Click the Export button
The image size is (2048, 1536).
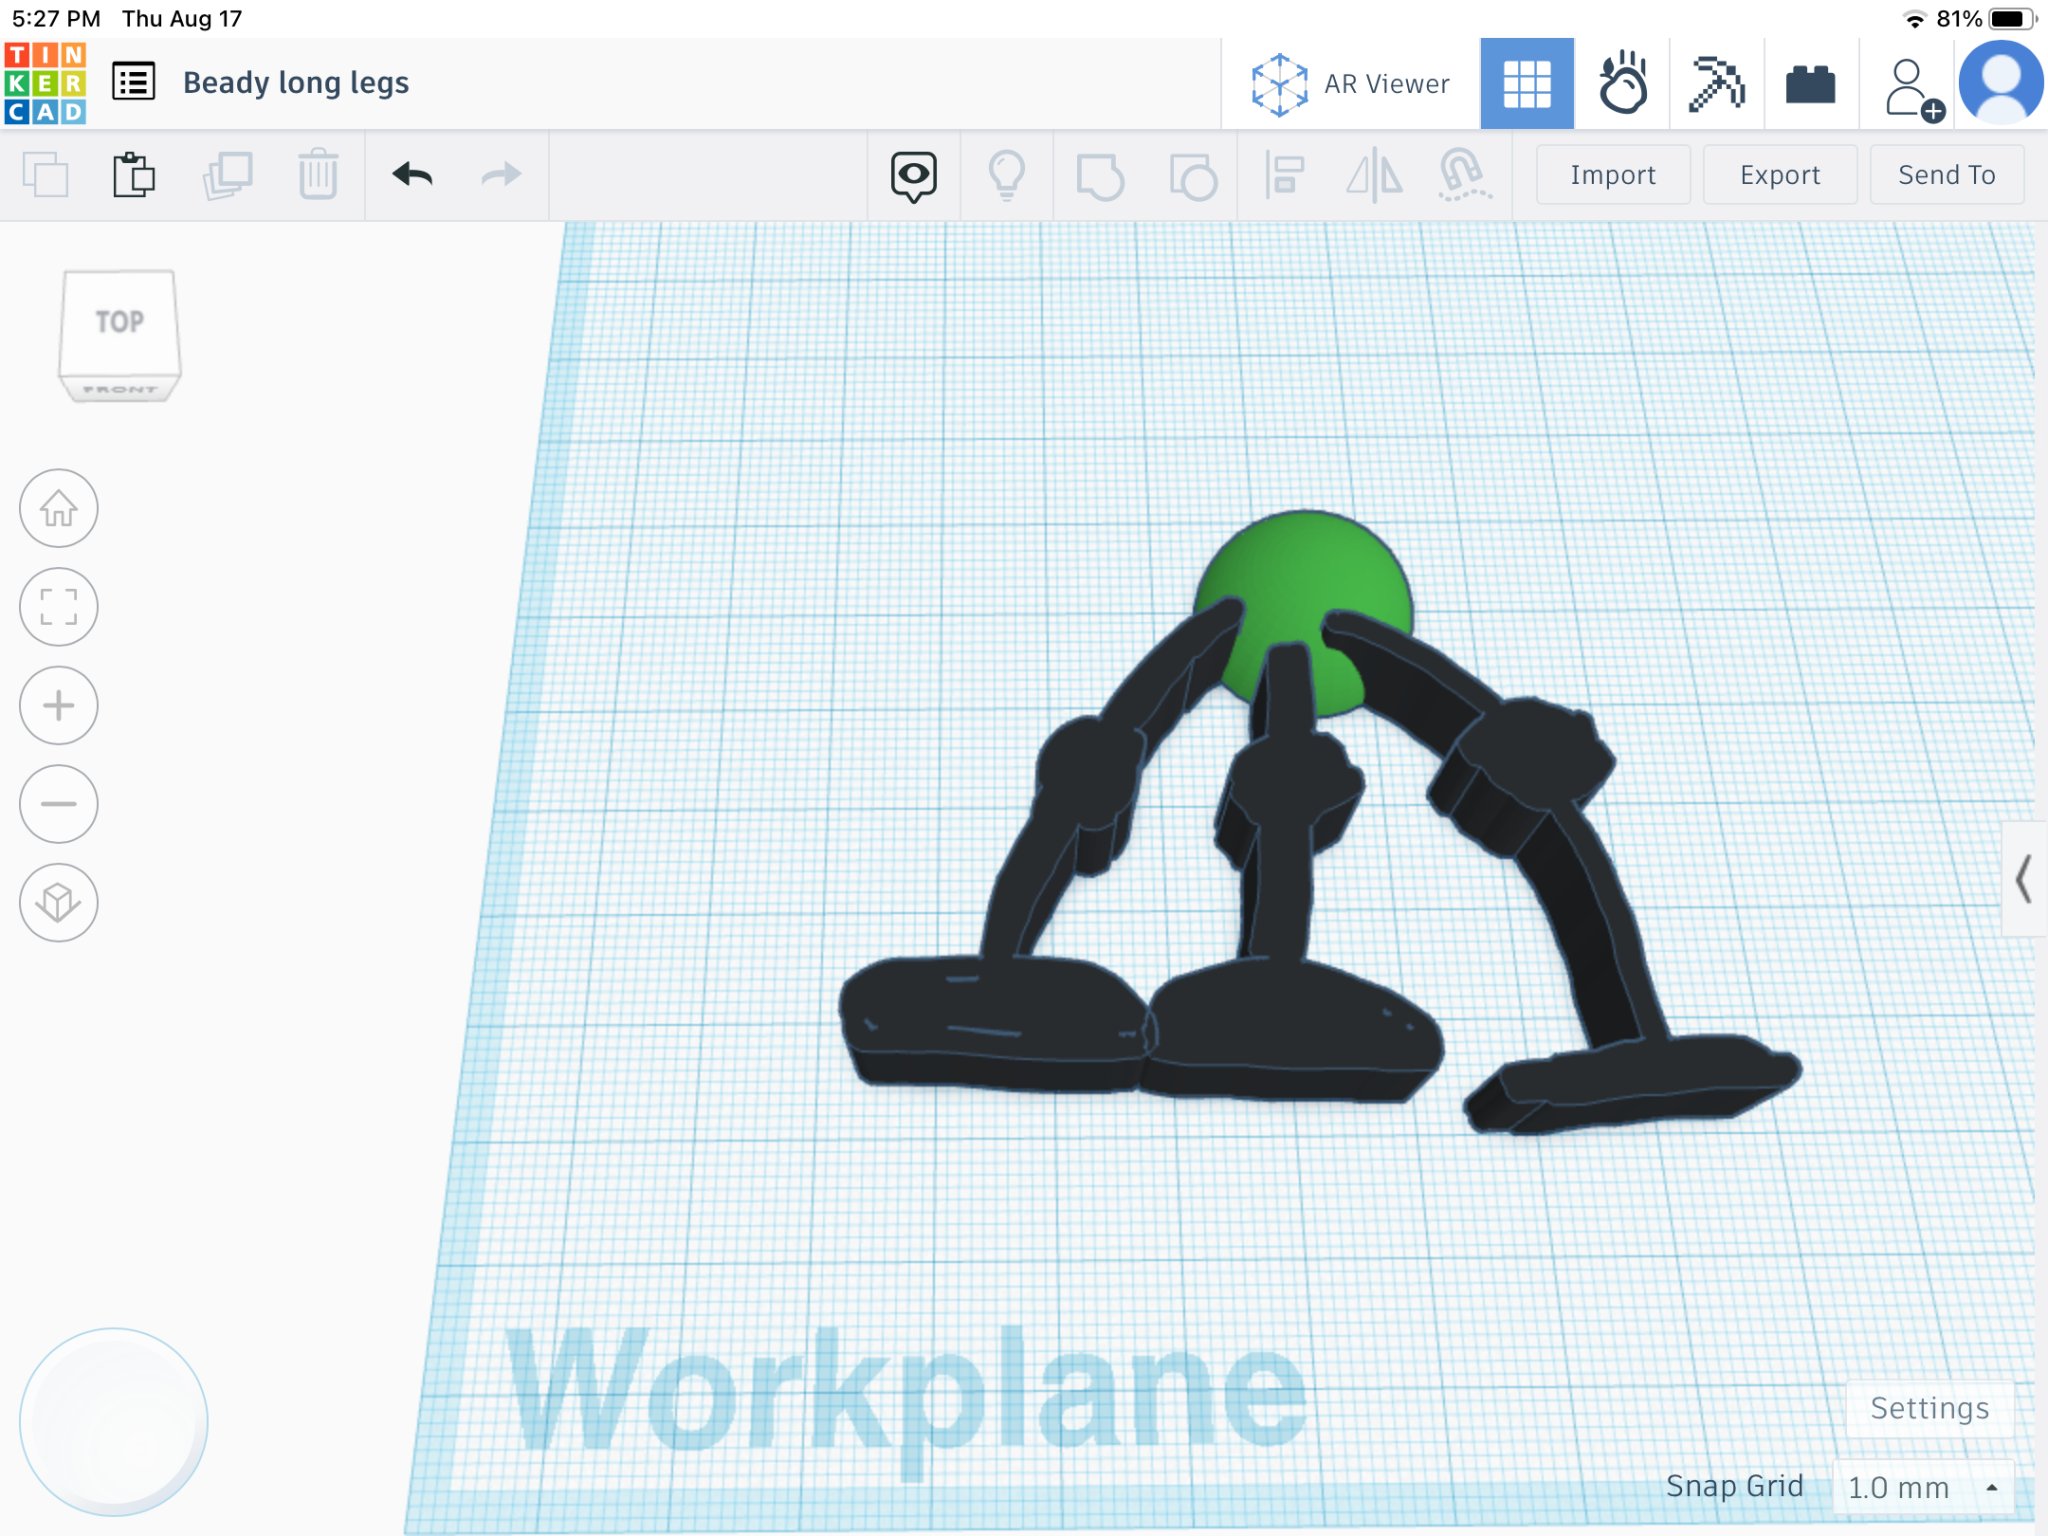1779,175
